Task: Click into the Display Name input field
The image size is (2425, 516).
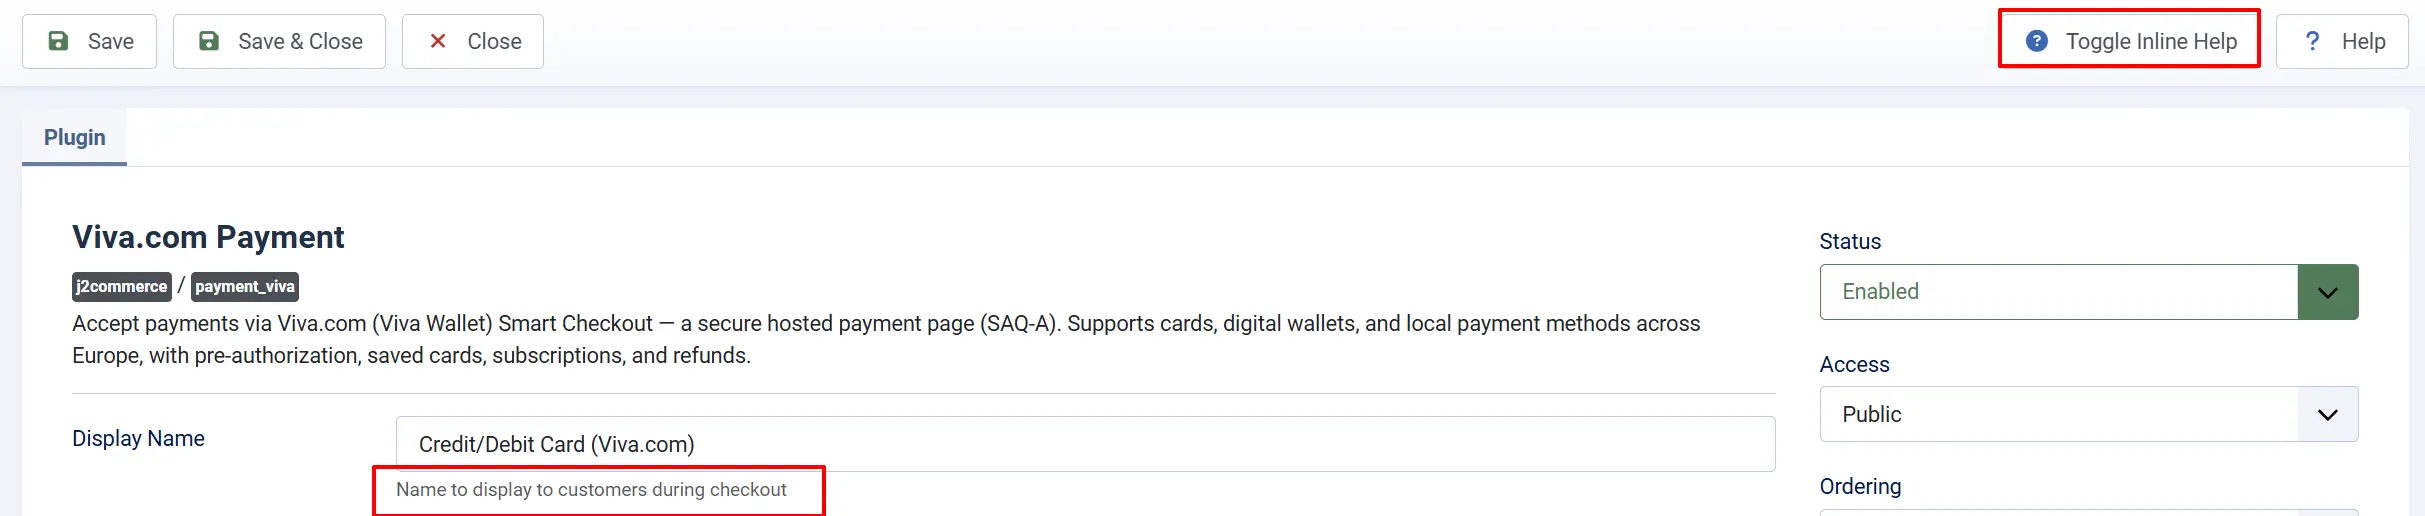Action: coord(1085,444)
